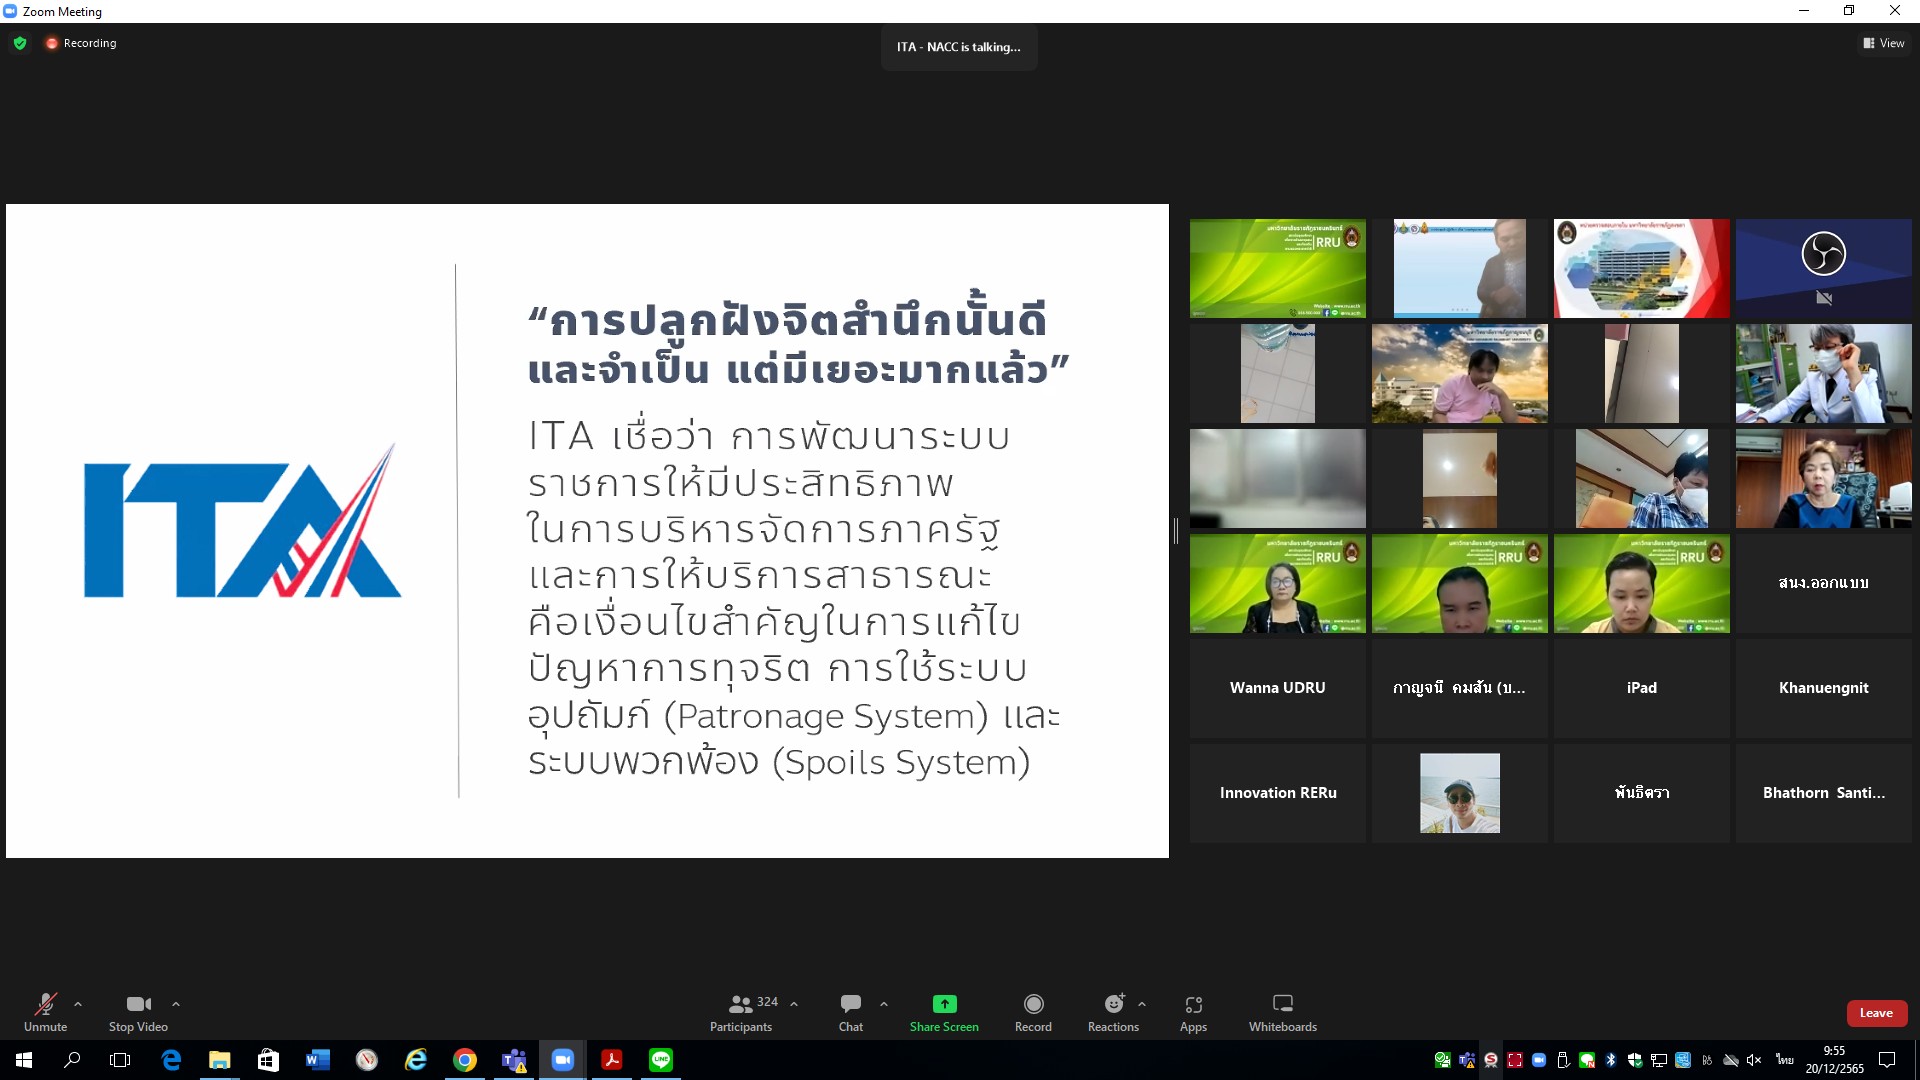Select tile of woman in blue blouse

(1823, 478)
